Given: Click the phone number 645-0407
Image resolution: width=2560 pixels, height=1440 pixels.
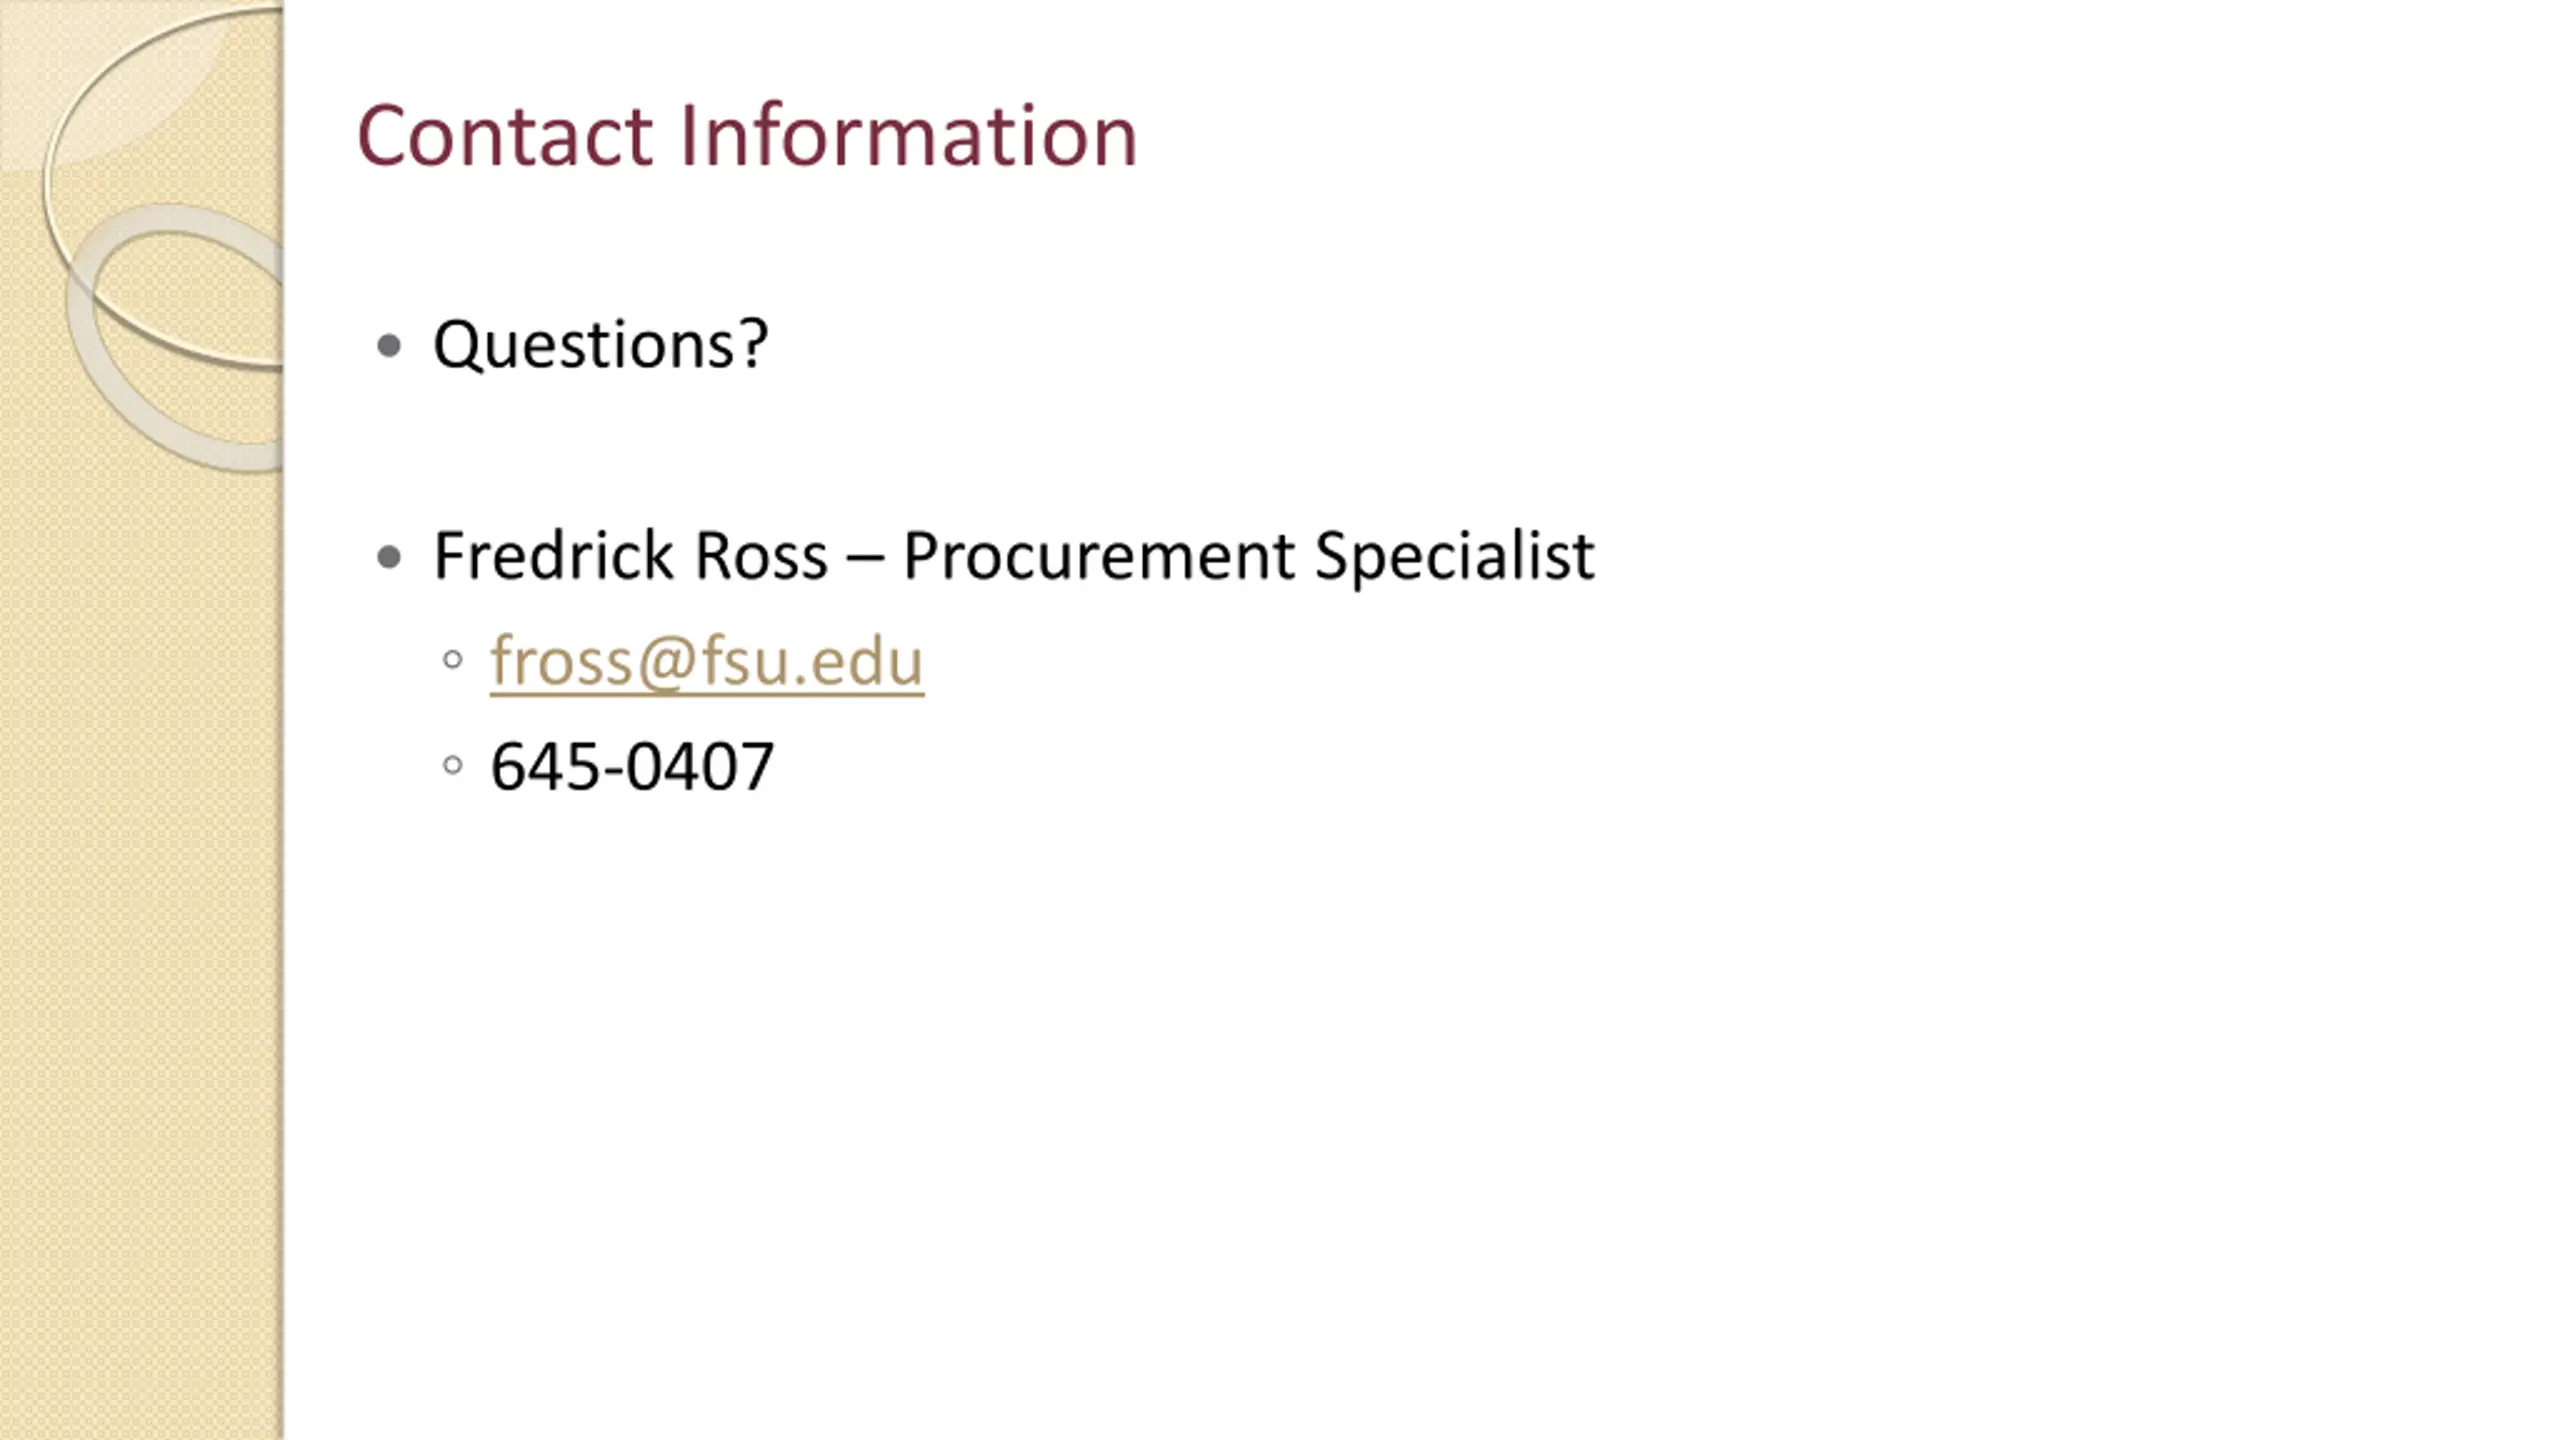Looking at the screenshot, I should pos(632,767).
